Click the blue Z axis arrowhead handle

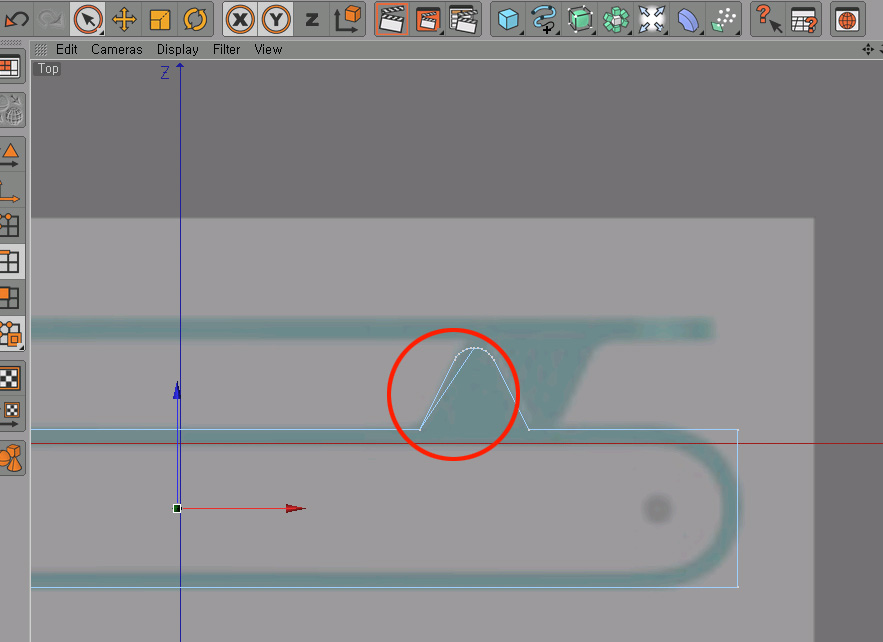(177, 391)
